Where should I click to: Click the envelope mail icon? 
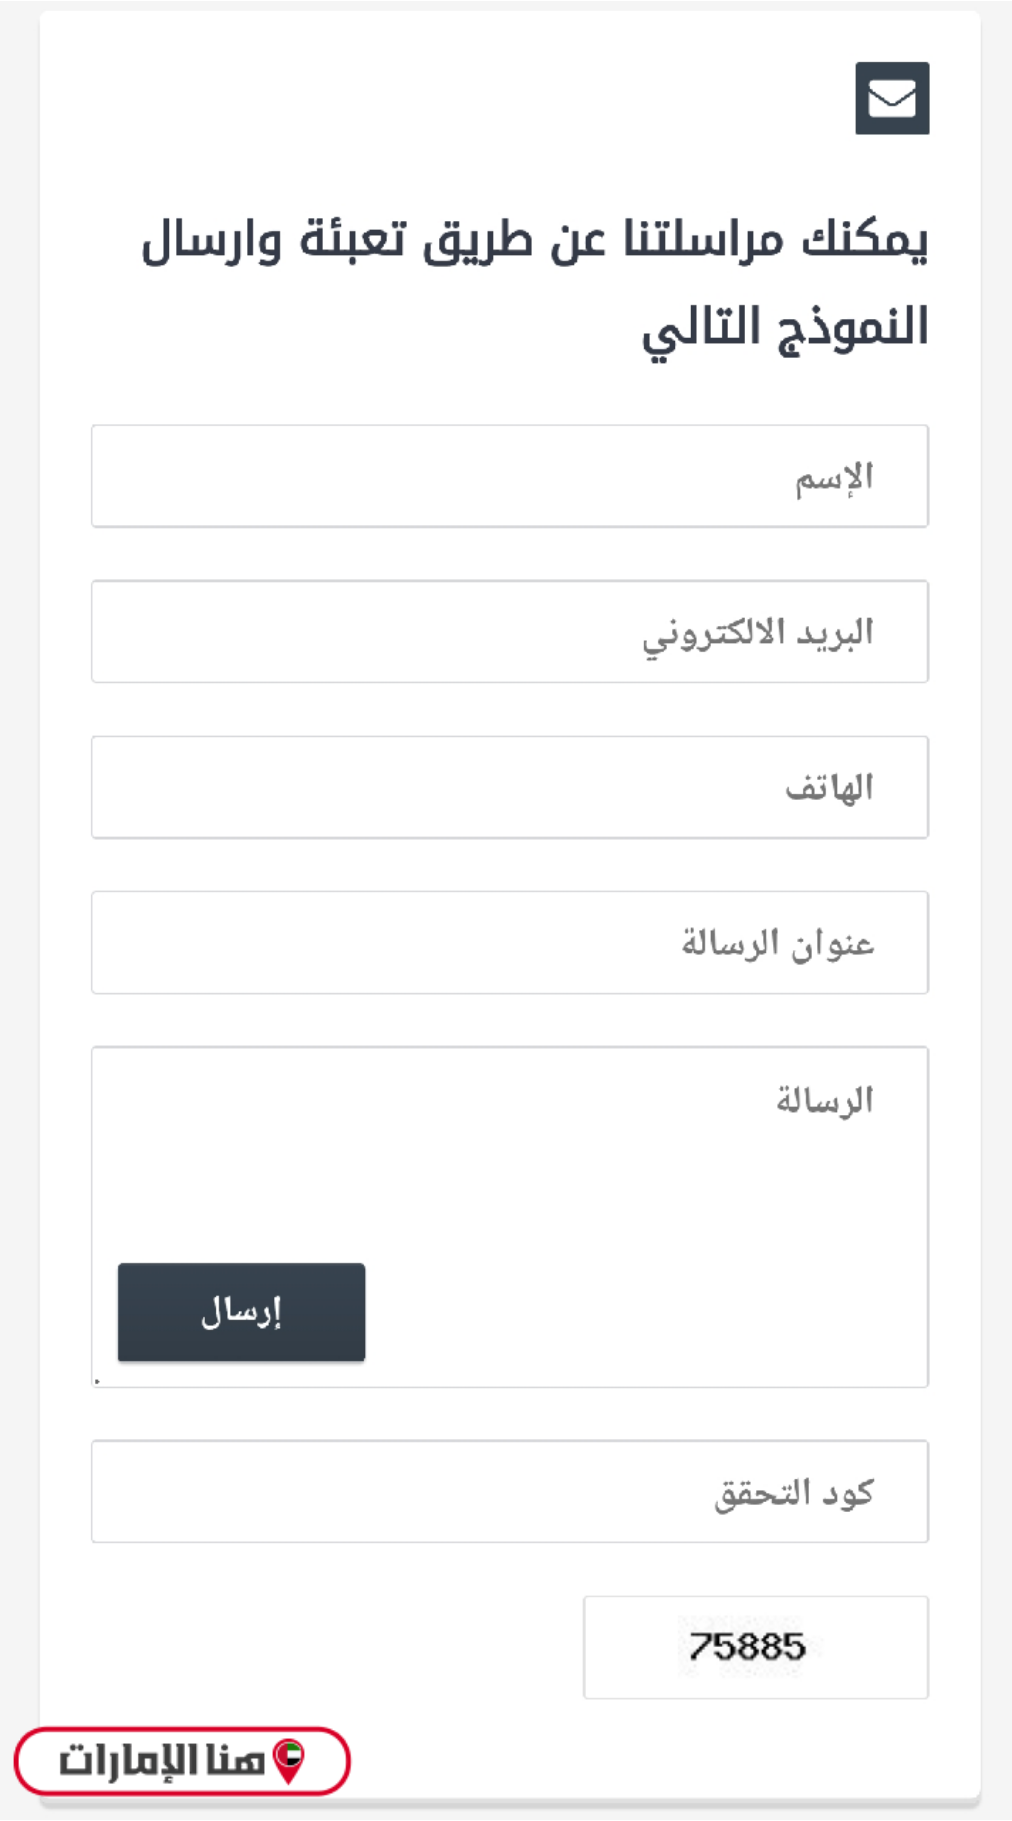[x=892, y=98]
